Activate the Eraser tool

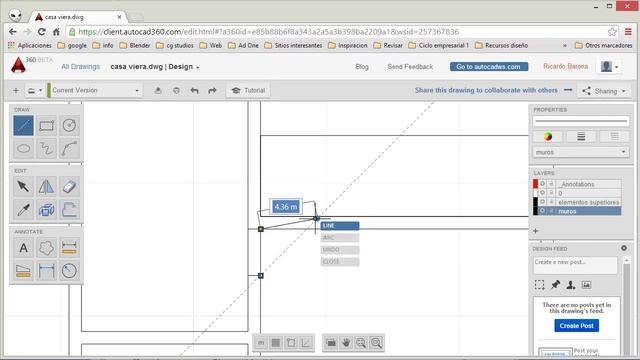[69, 187]
